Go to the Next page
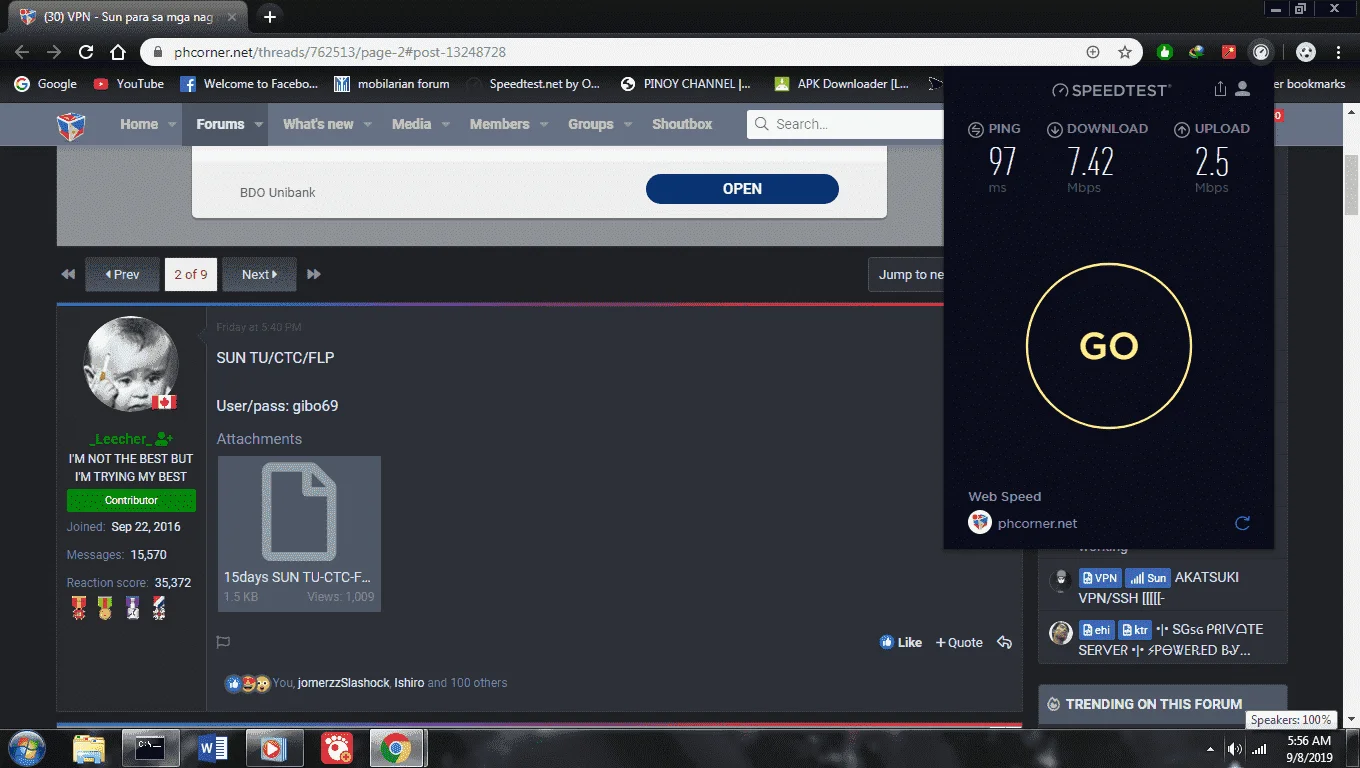 259,274
